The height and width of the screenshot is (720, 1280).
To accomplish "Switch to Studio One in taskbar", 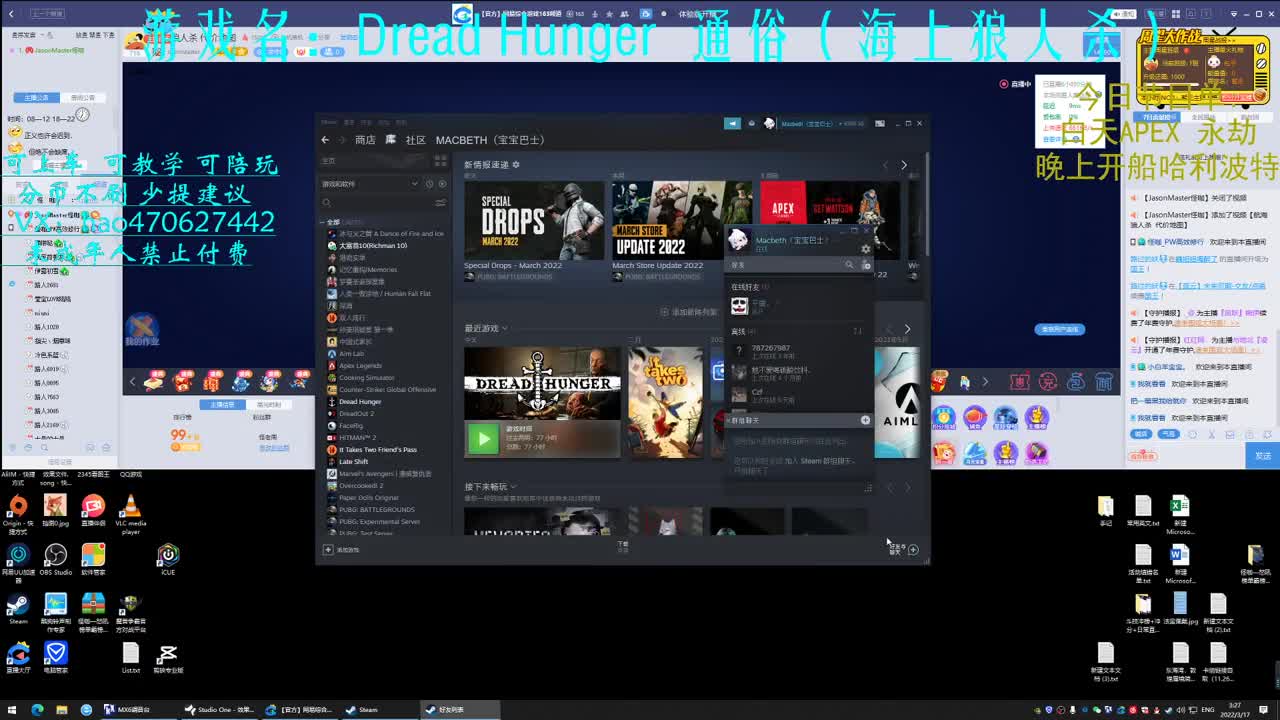I will (218, 710).
